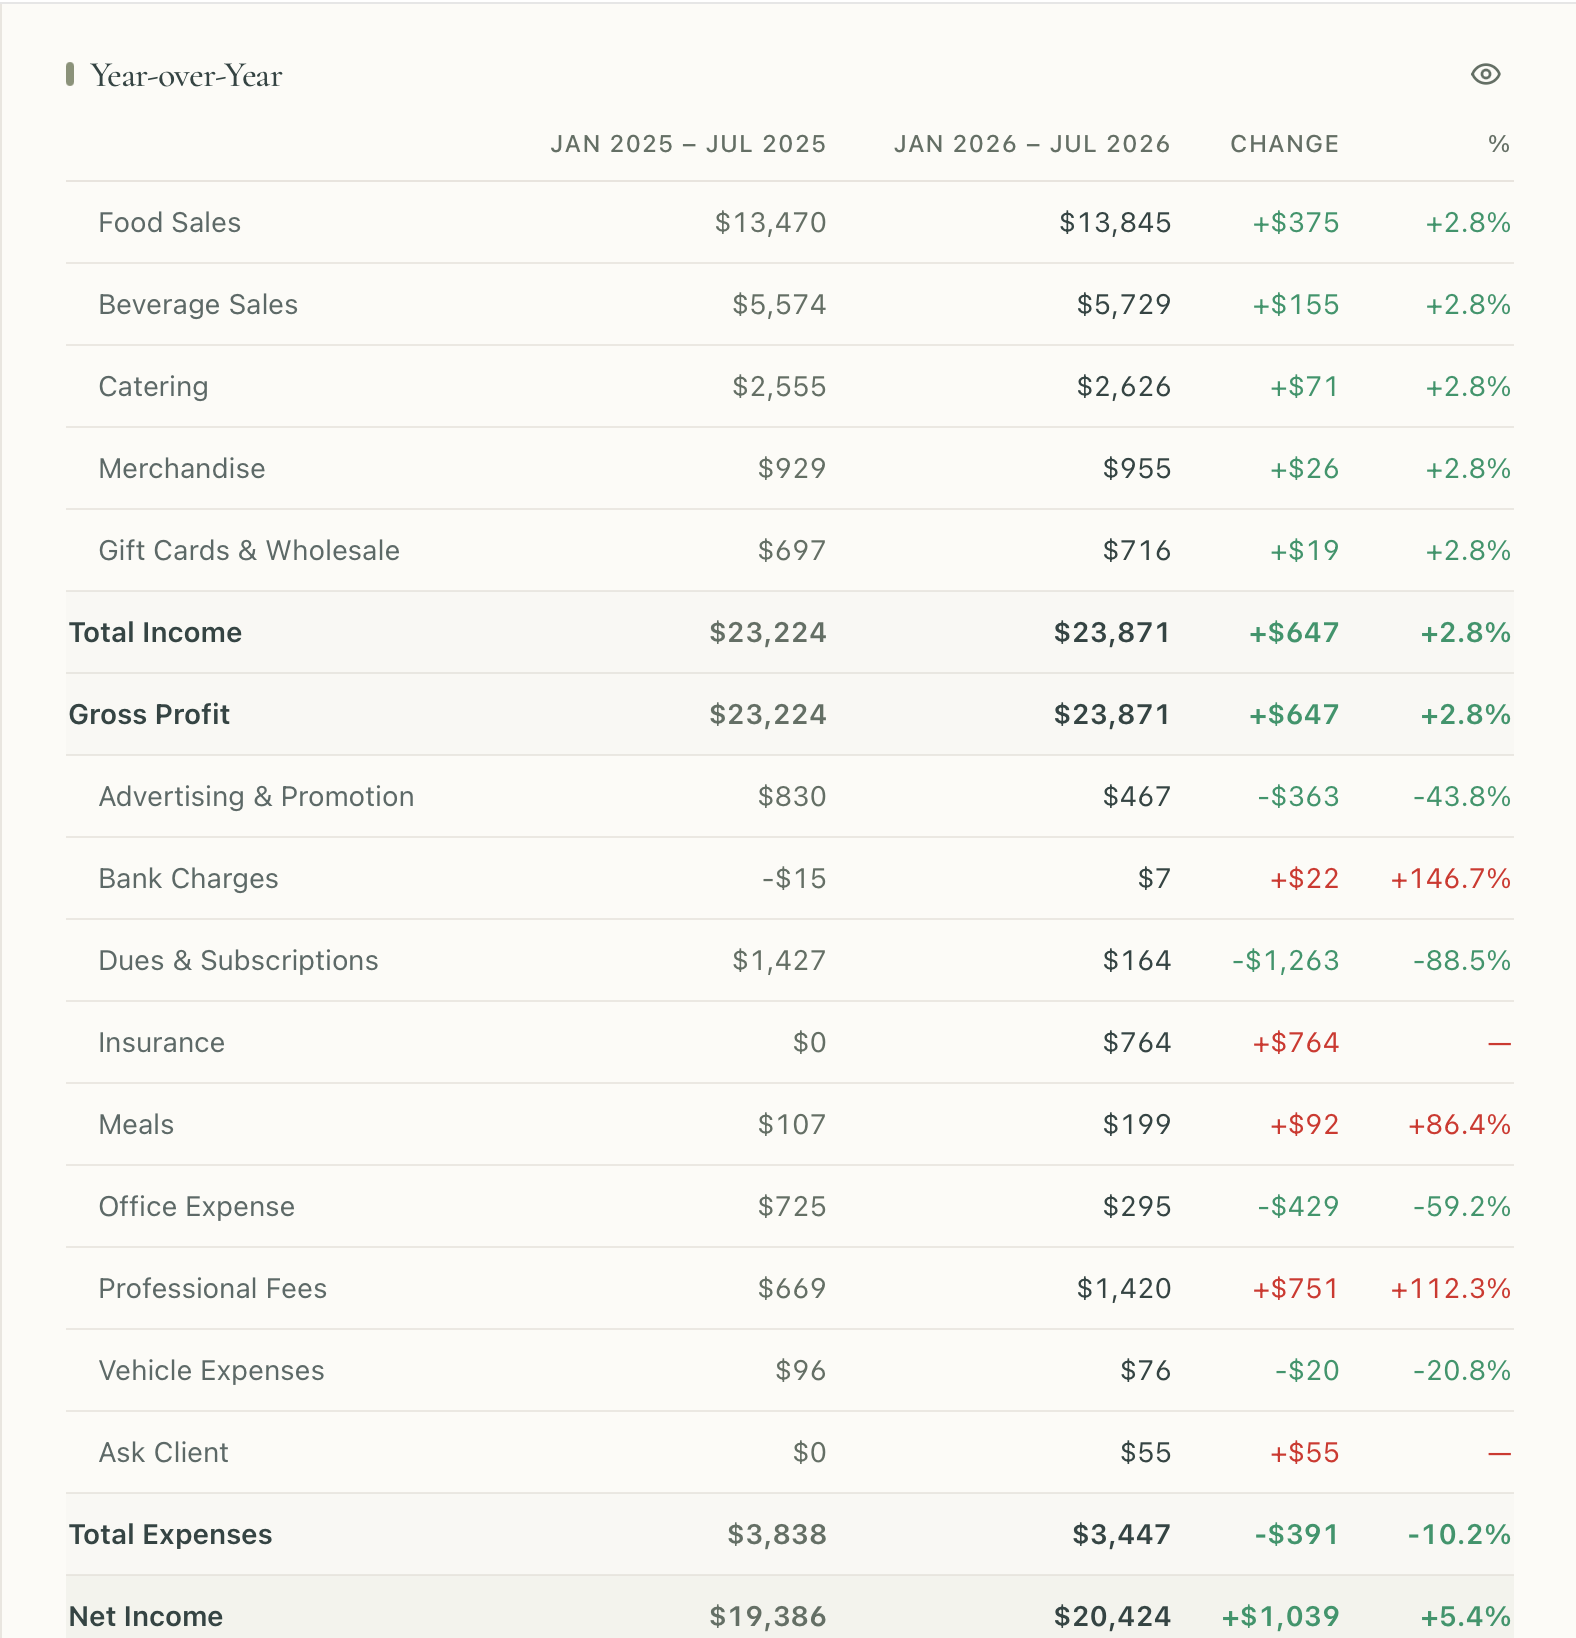
Task: Click the Bank Charges +146.7% value
Action: point(1450,878)
